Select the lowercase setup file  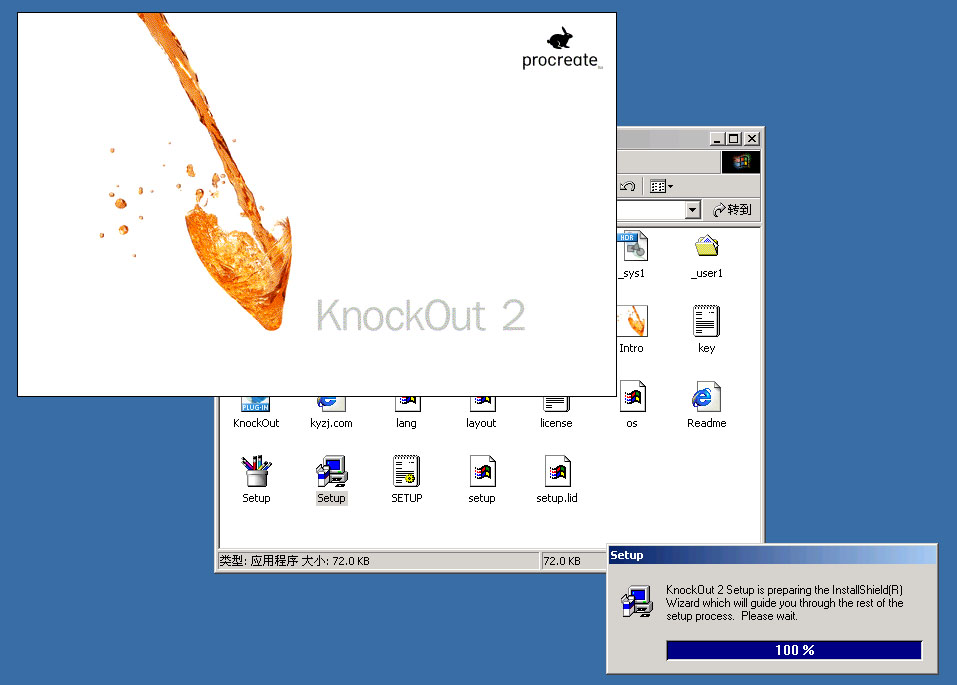tap(482, 471)
